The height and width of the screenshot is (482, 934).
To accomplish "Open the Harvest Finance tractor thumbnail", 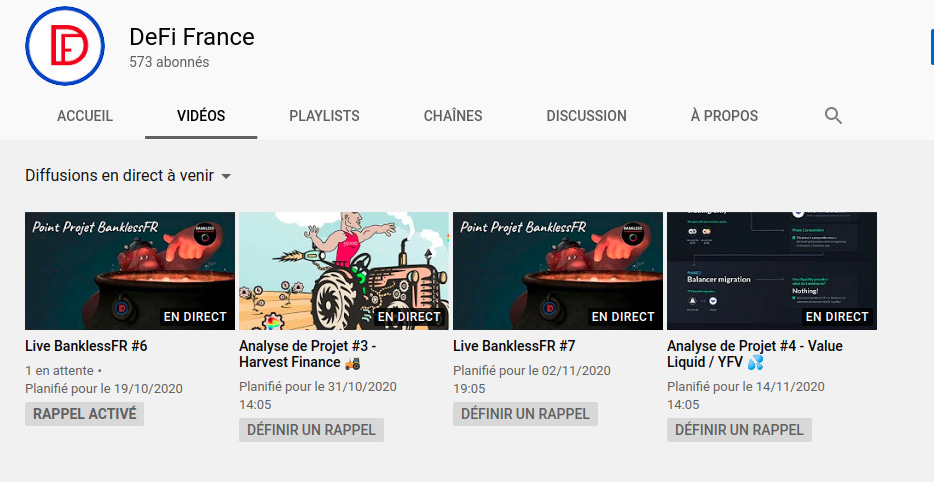I will point(344,271).
